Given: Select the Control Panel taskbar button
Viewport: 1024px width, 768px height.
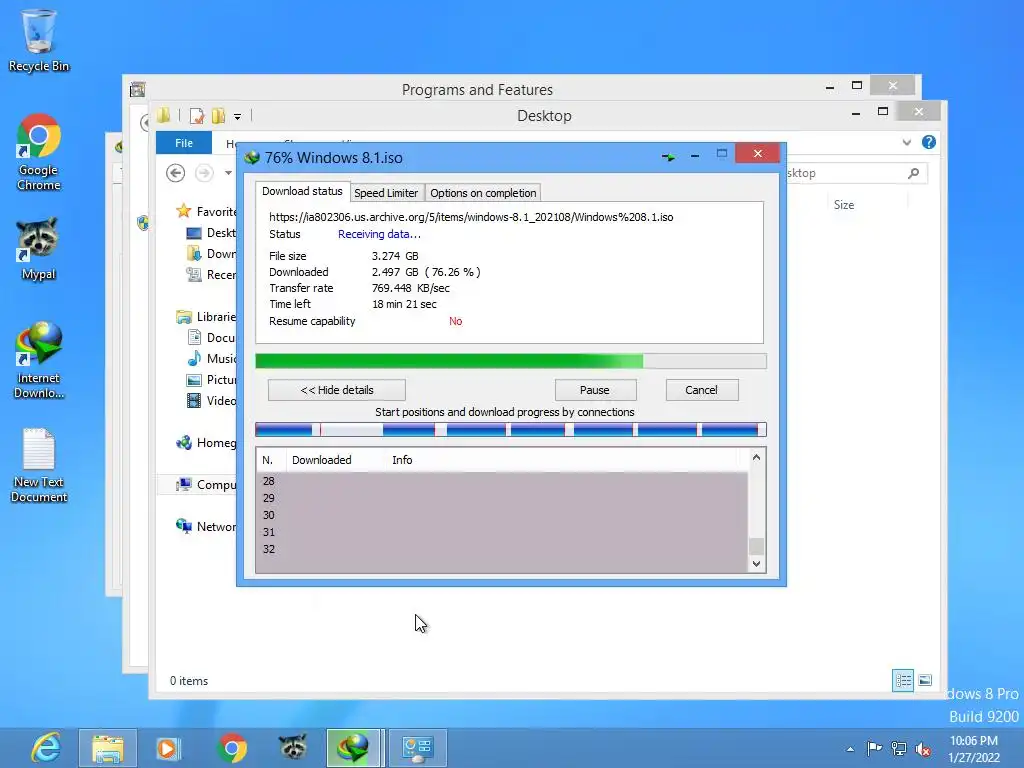Looking at the screenshot, I should (417, 748).
